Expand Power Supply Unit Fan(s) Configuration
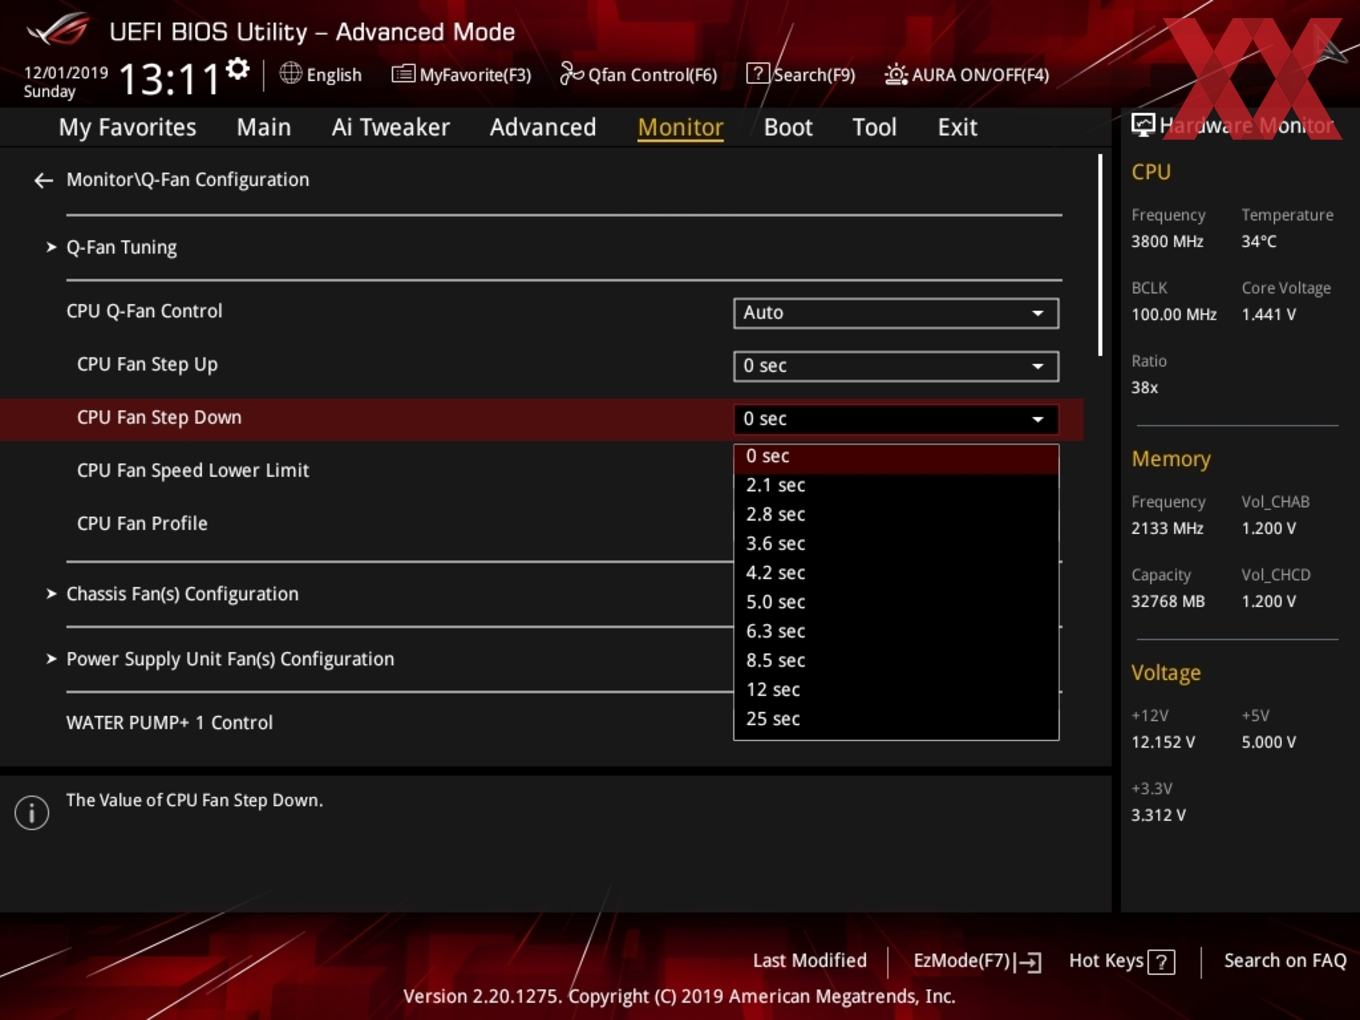This screenshot has width=1360, height=1020. pos(230,659)
